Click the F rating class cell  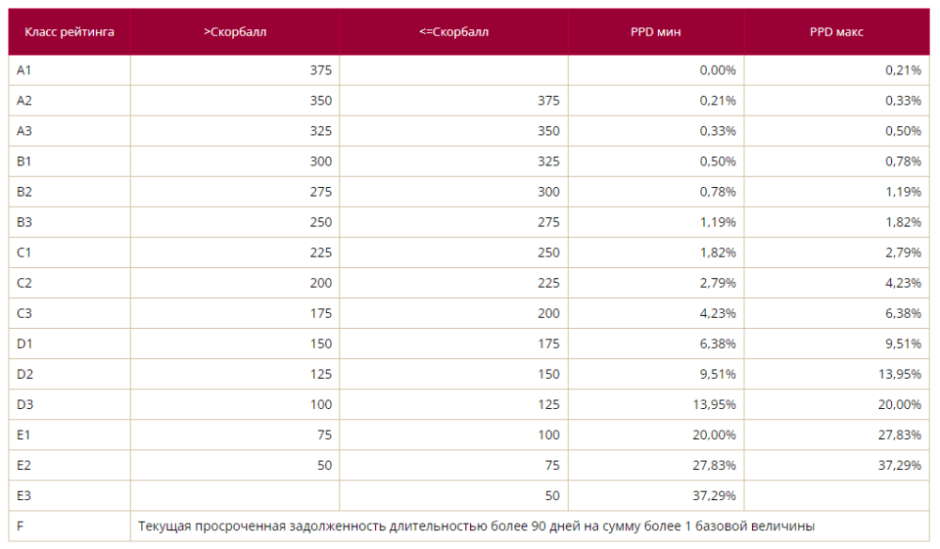(22, 526)
